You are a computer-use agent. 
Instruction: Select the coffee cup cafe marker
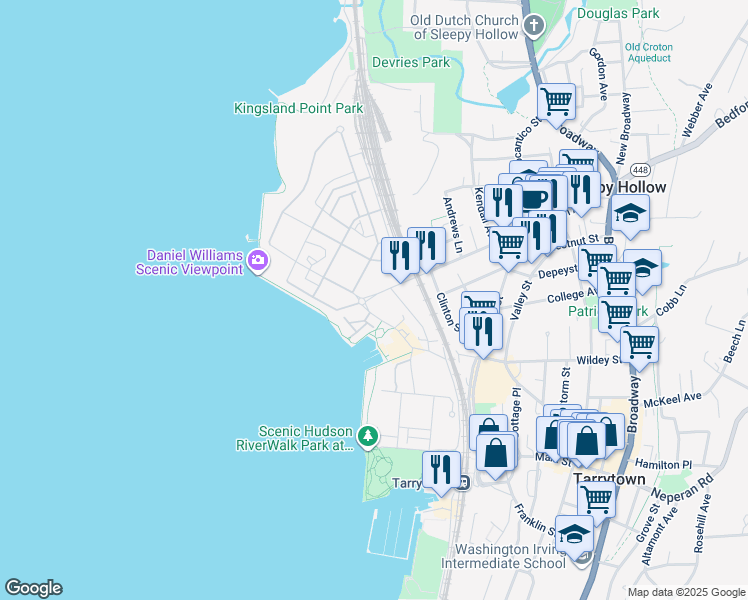point(536,197)
